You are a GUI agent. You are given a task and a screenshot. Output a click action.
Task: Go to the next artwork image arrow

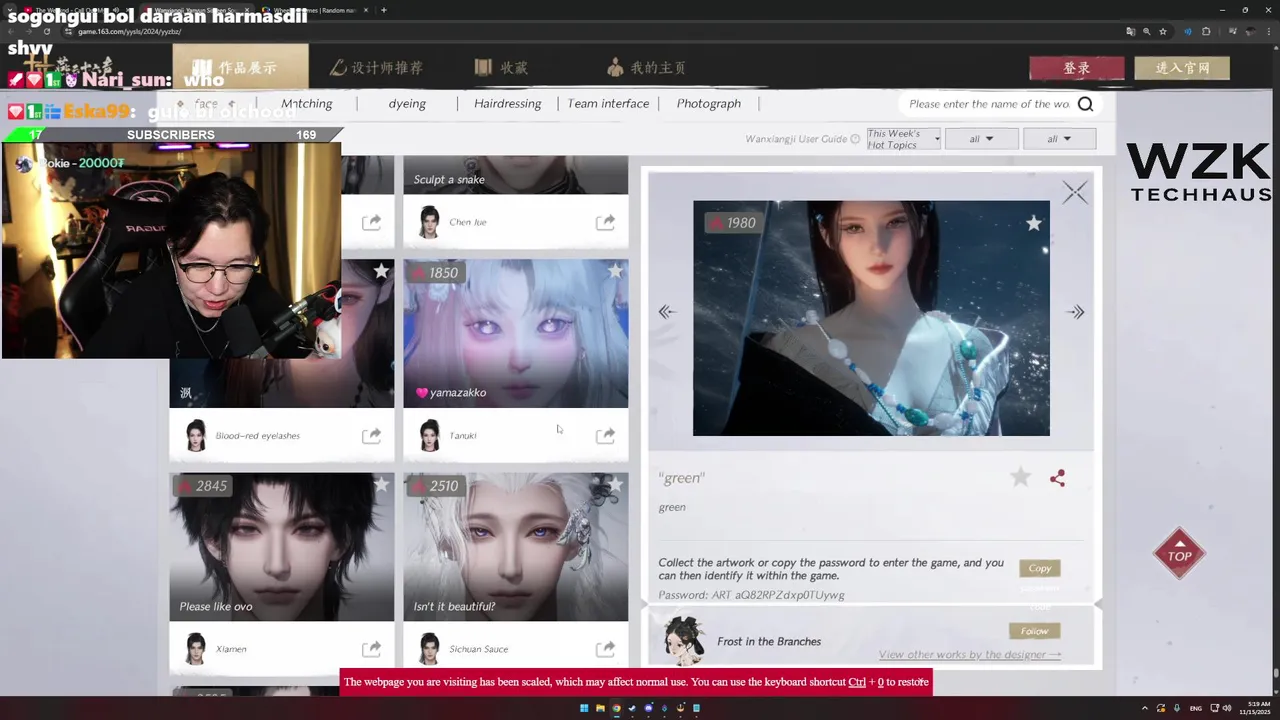pyautogui.click(x=1075, y=312)
